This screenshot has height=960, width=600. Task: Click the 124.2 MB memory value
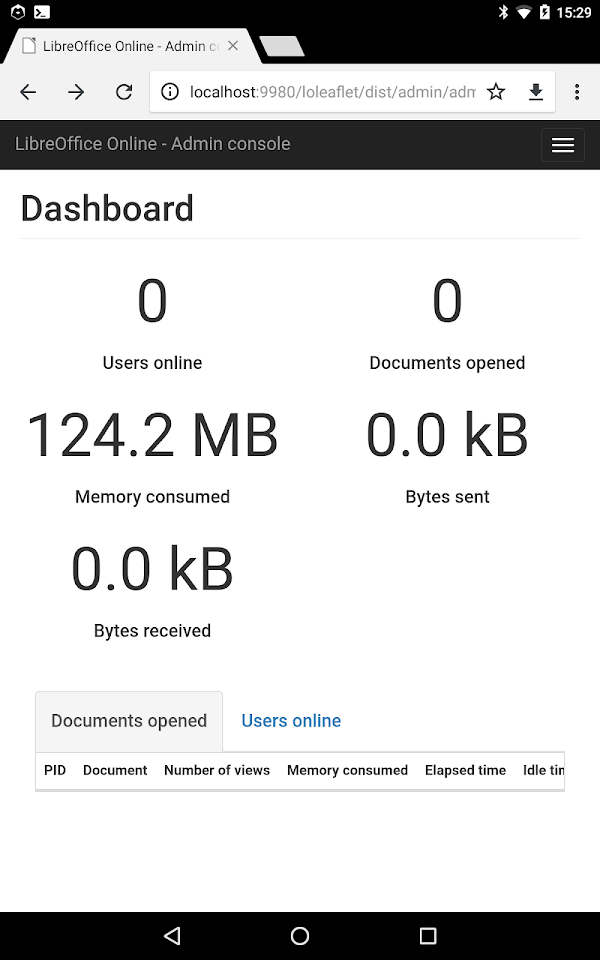(152, 435)
